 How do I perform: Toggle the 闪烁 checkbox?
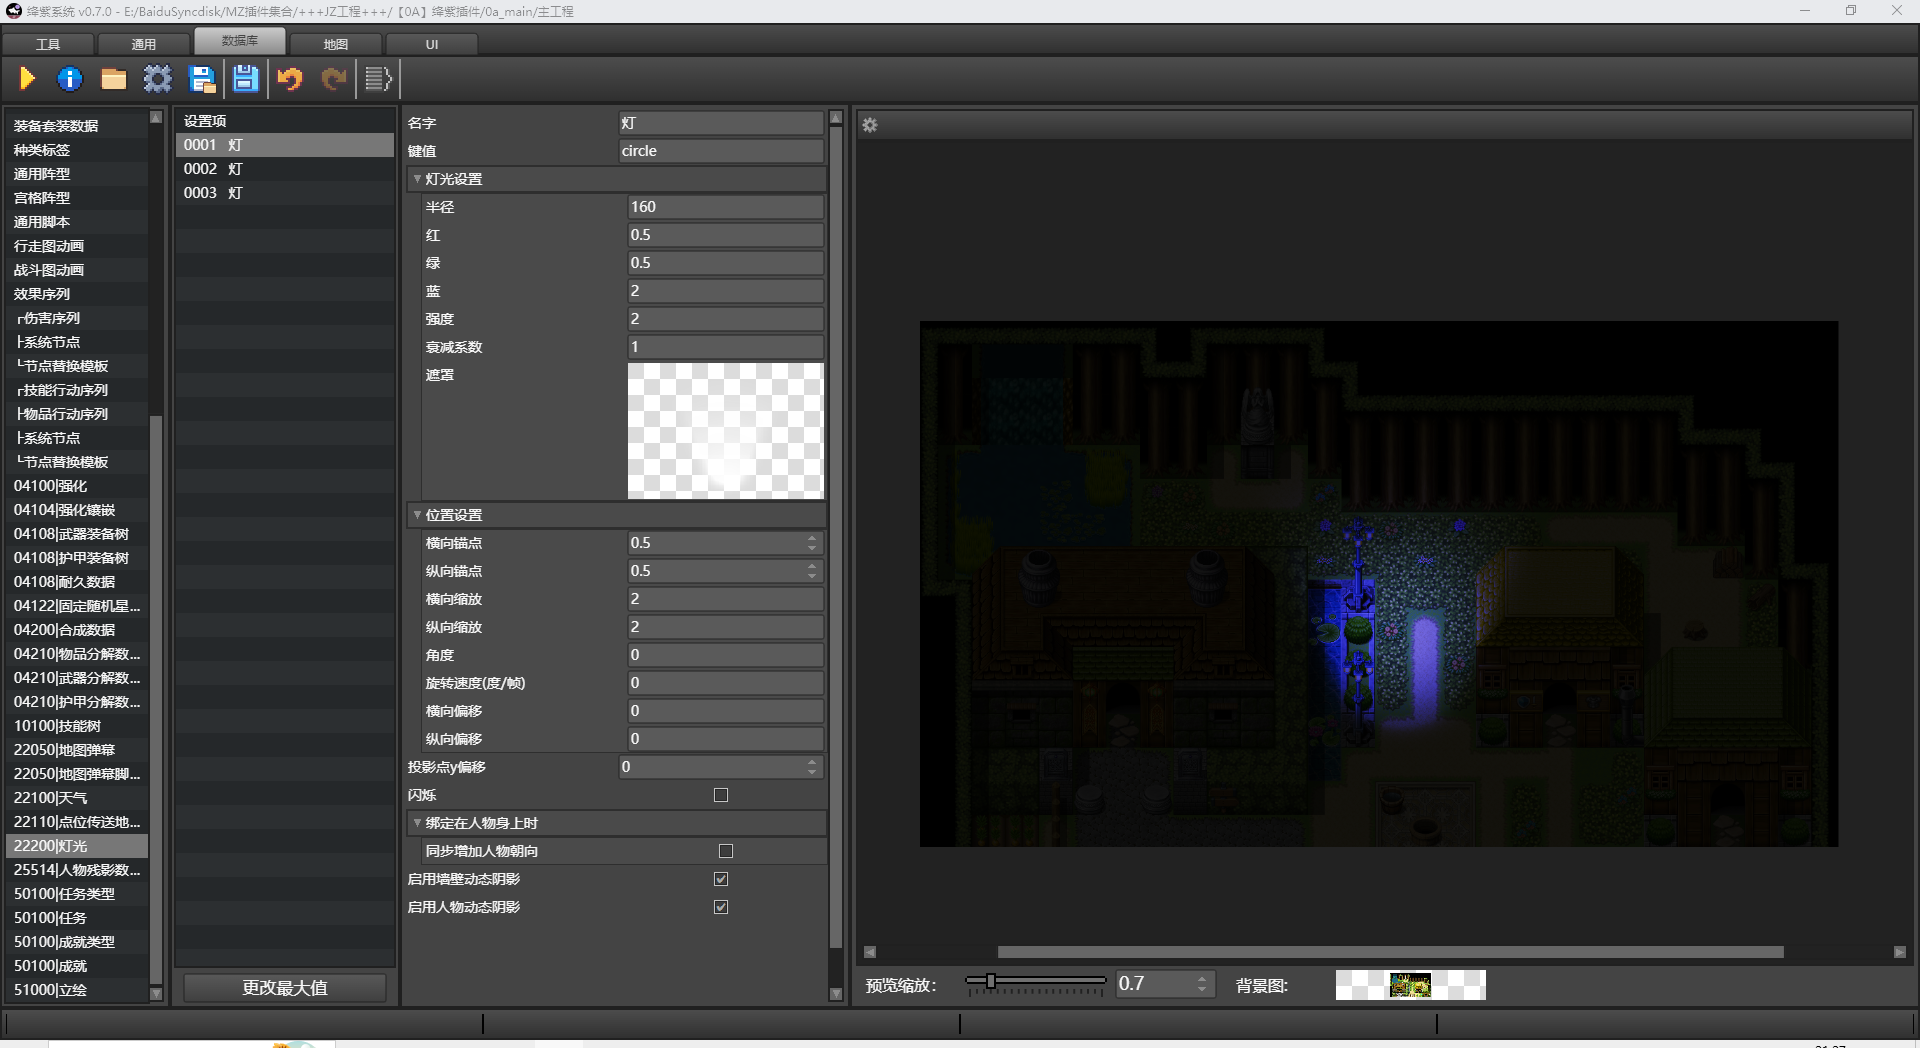(721, 795)
